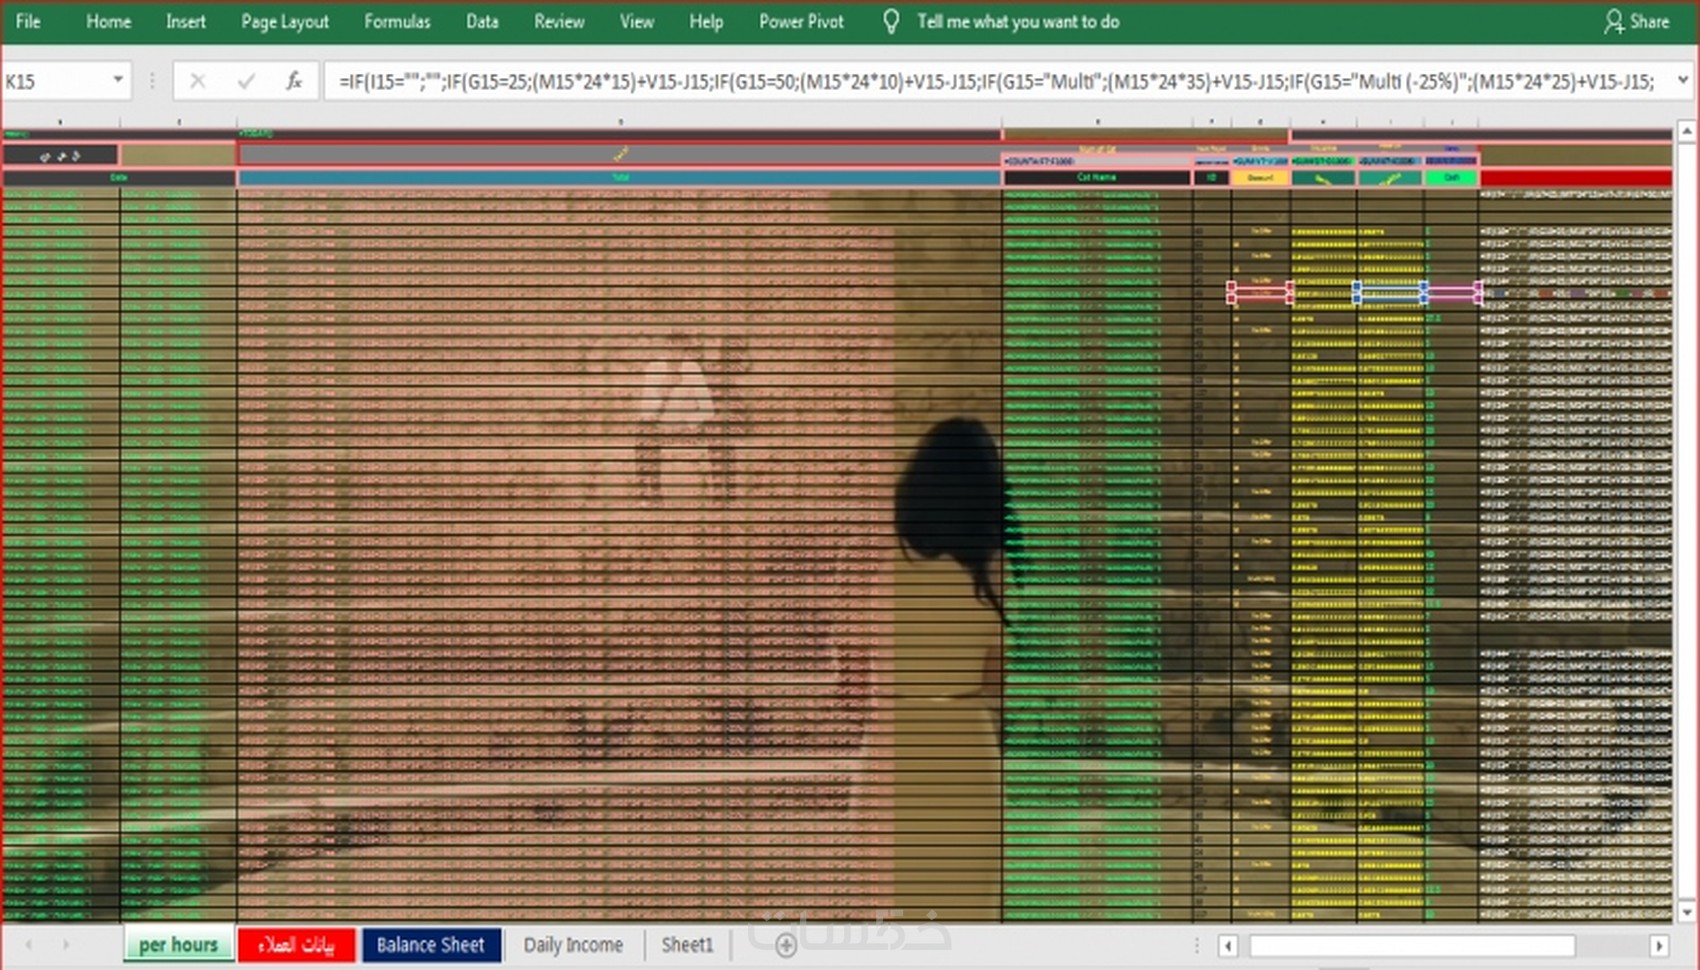Click the vertical scrollbar up arrow

coord(1686,131)
